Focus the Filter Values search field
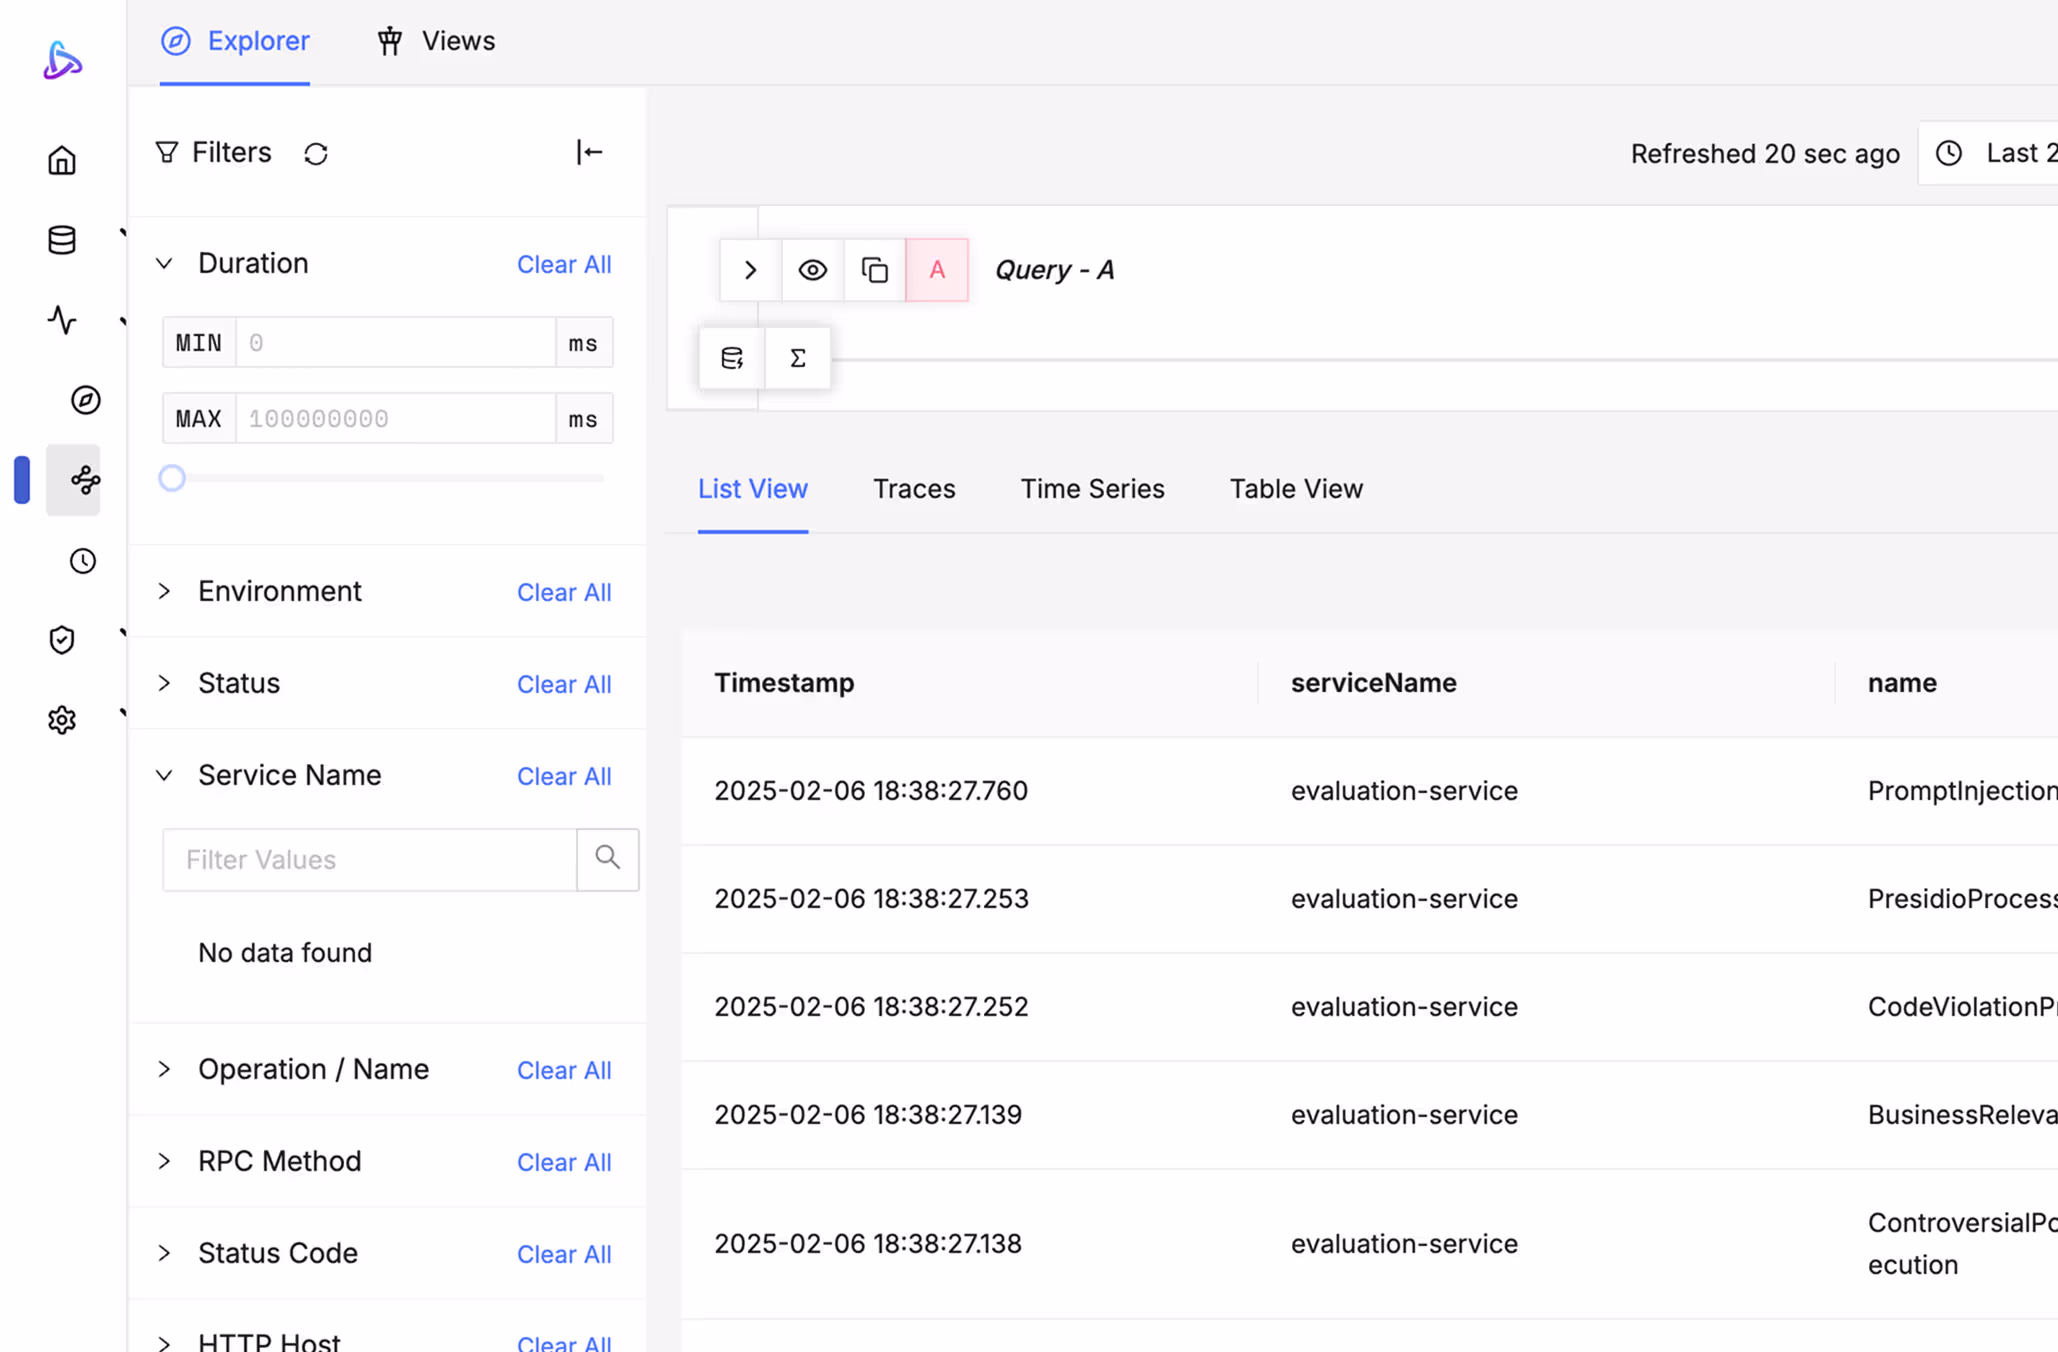Screen dimensions: 2058x1352 (x=369, y=860)
